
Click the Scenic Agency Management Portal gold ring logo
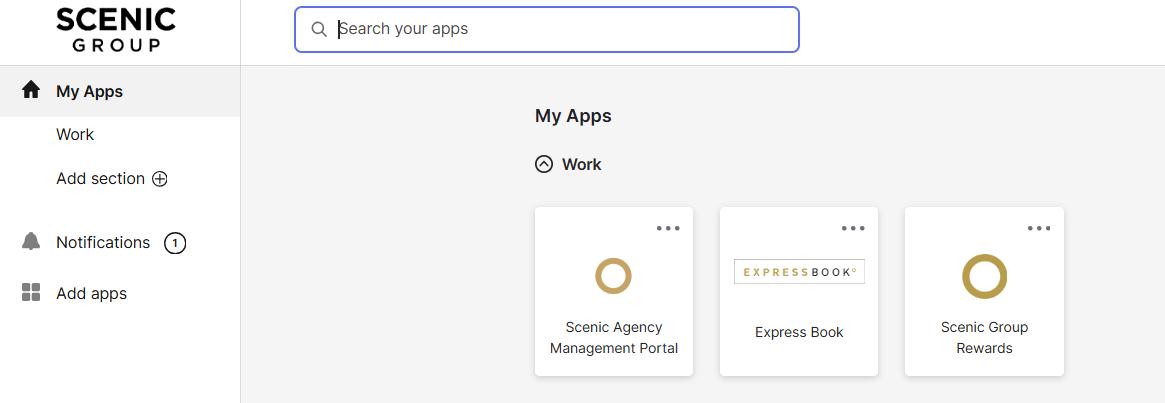613,275
